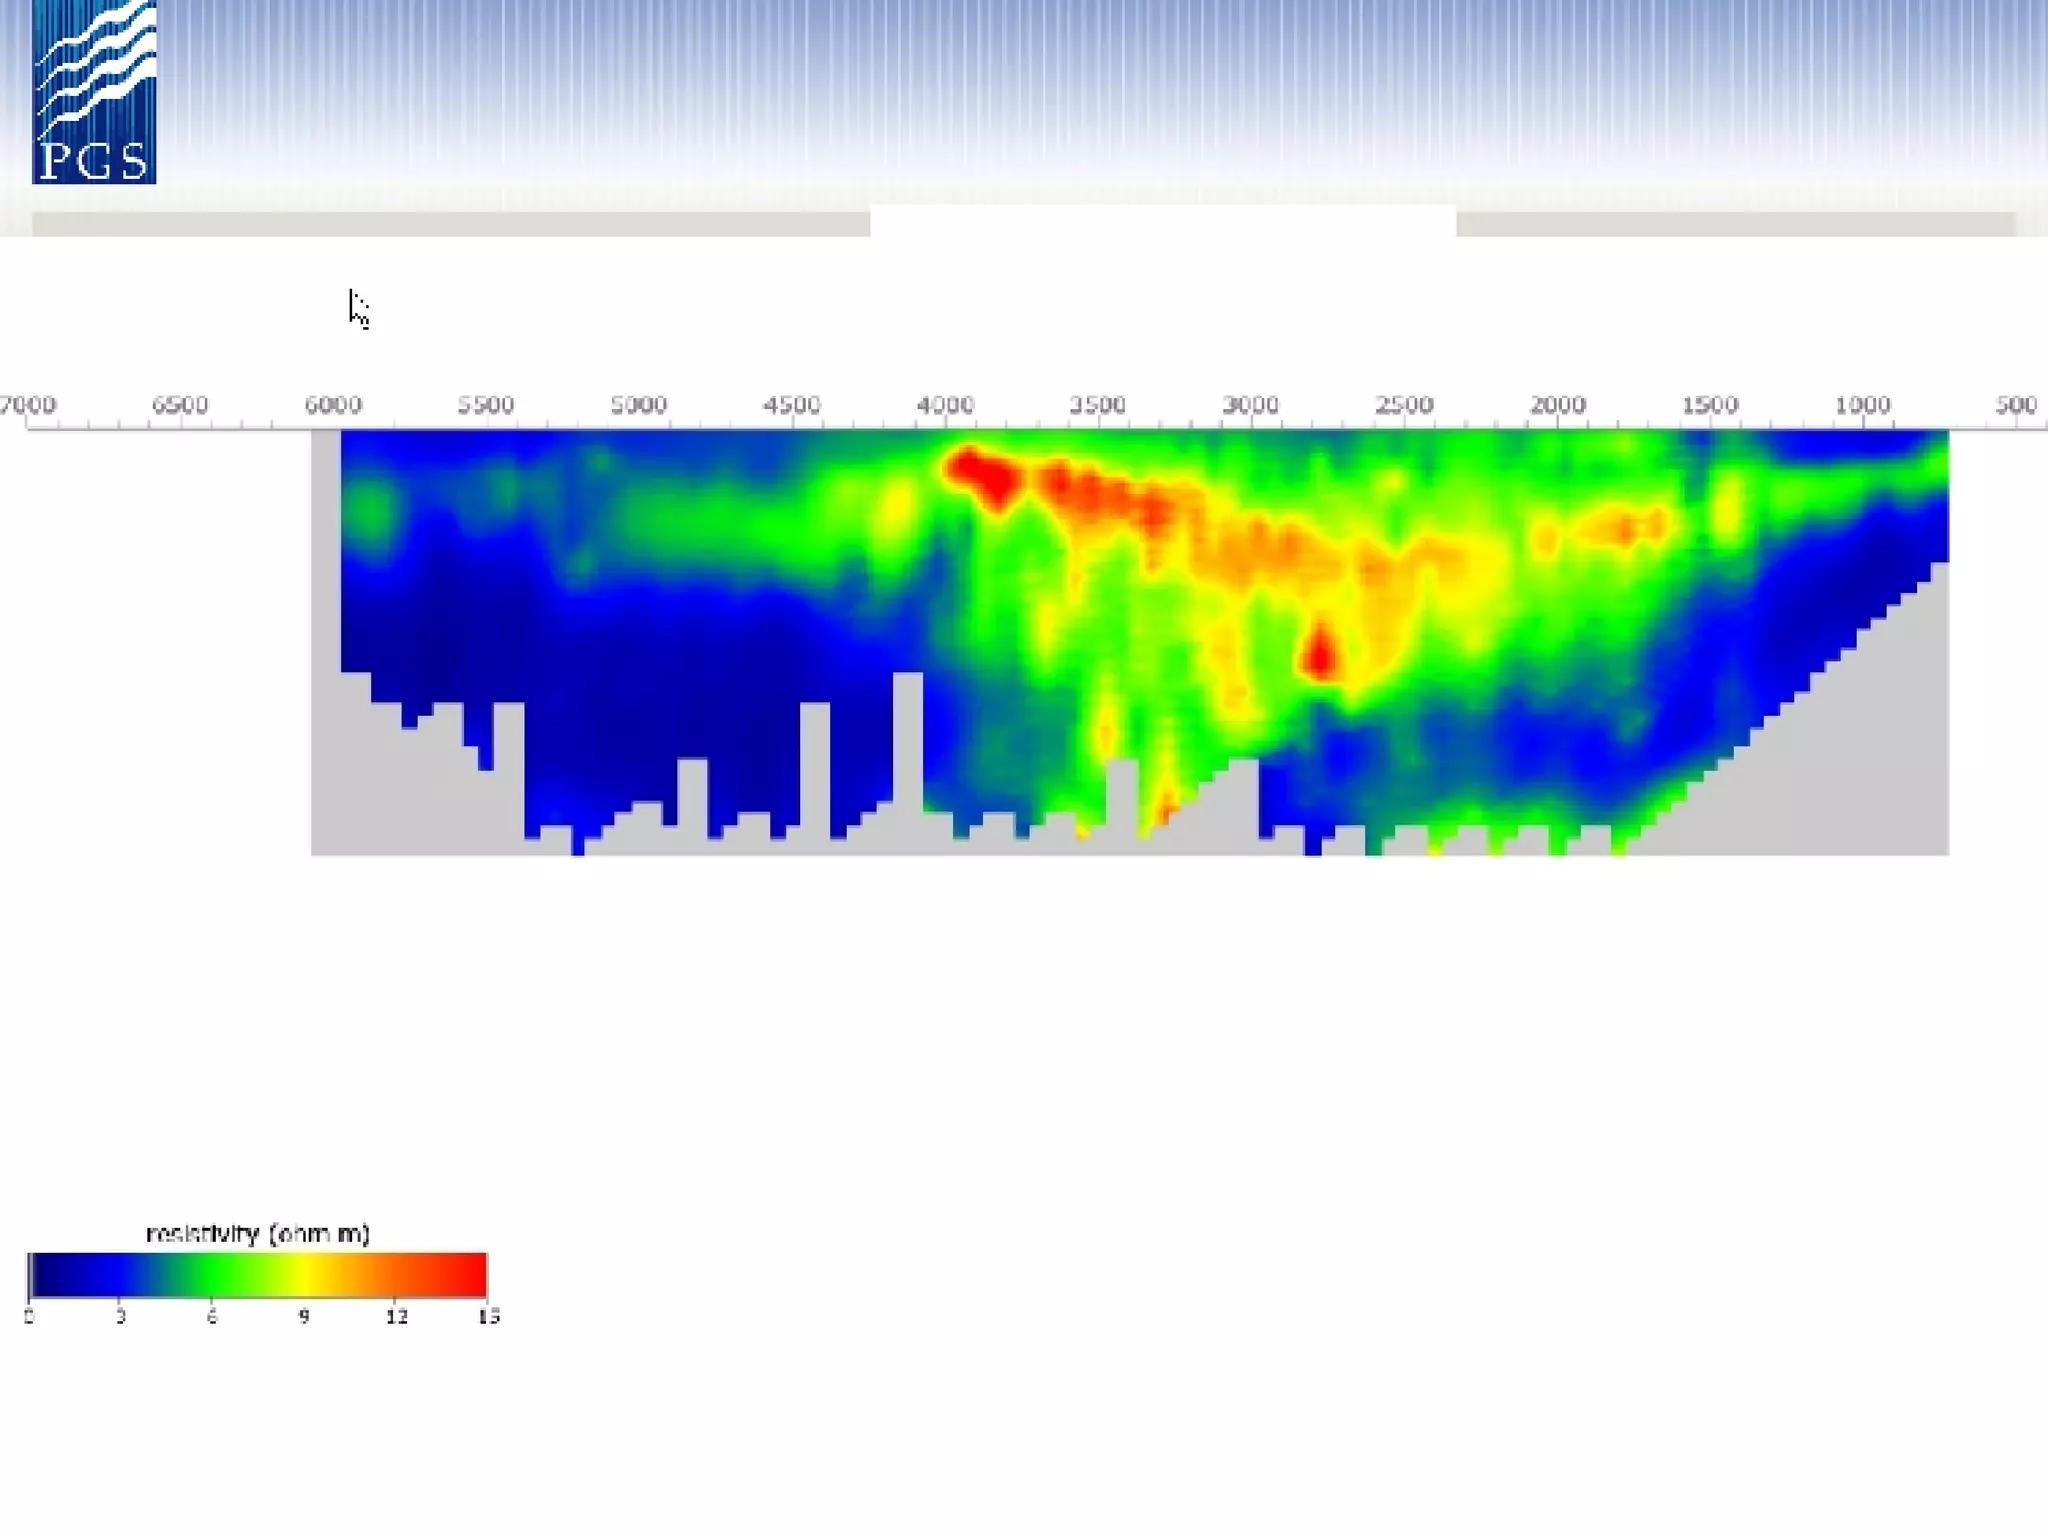
Task: Click the 3000 axis tick label
Action: coord(1250,405)
